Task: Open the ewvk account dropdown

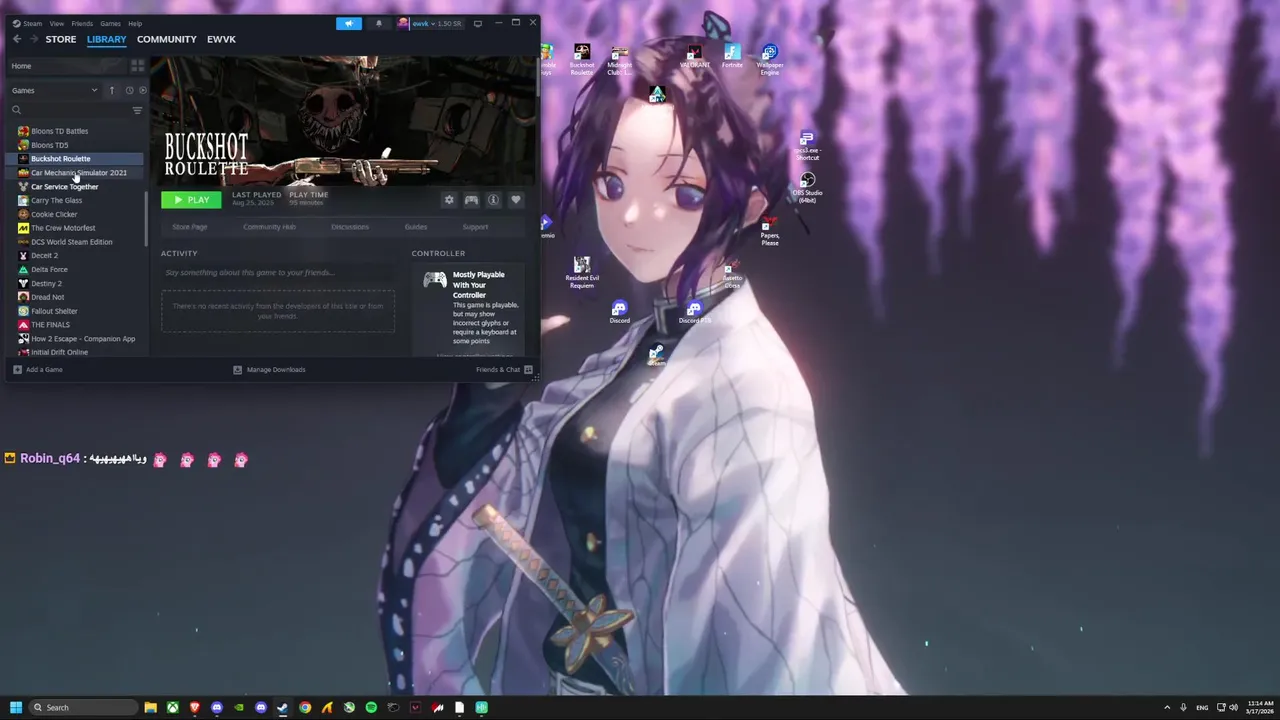Action: click(x=430, y=23)
